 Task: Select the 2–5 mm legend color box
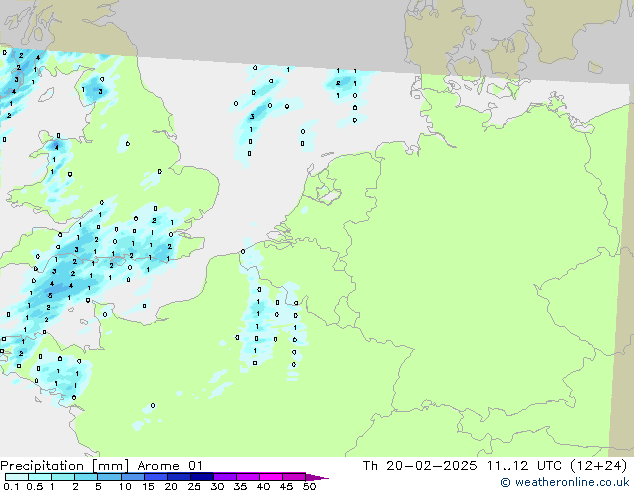86,477
